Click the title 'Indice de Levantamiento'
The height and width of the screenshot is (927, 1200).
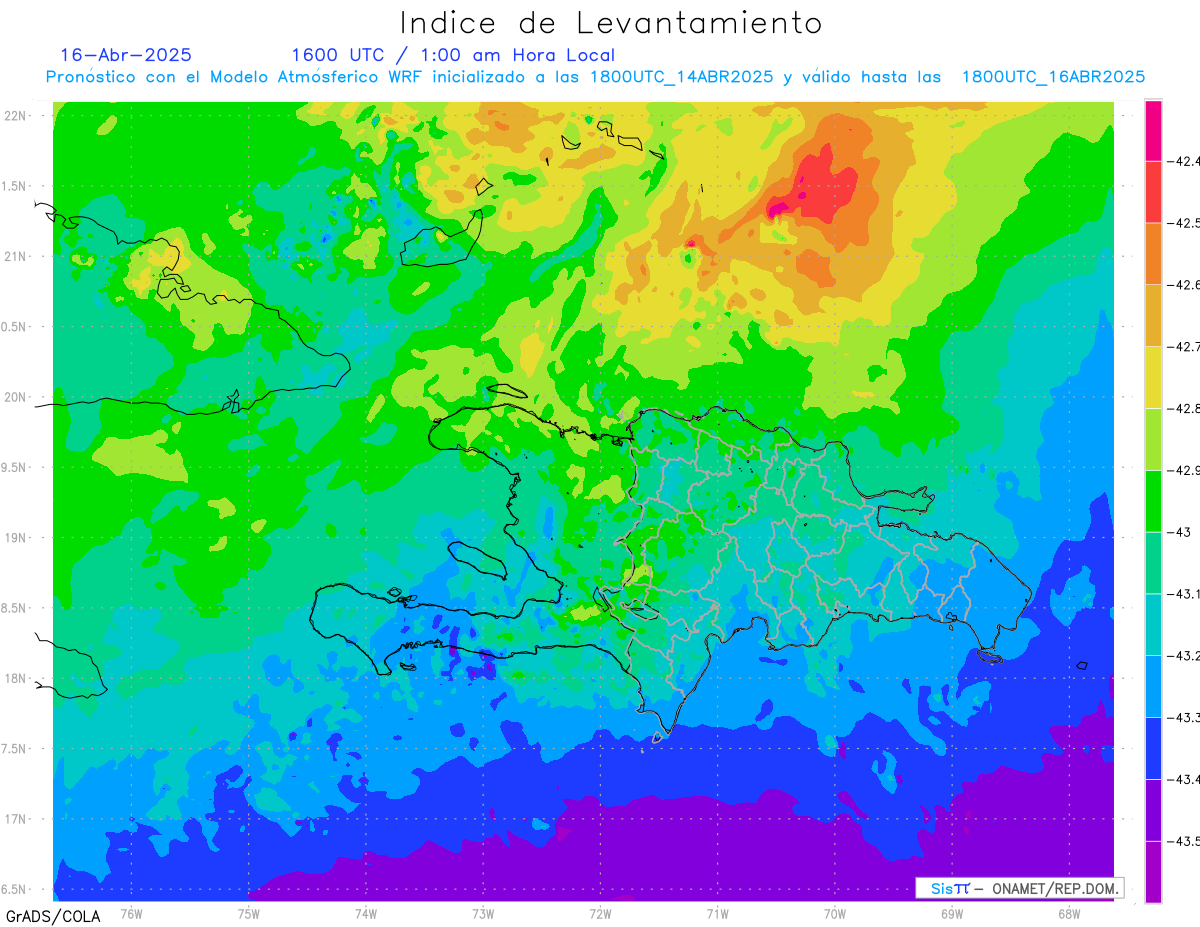pos(611,22)
